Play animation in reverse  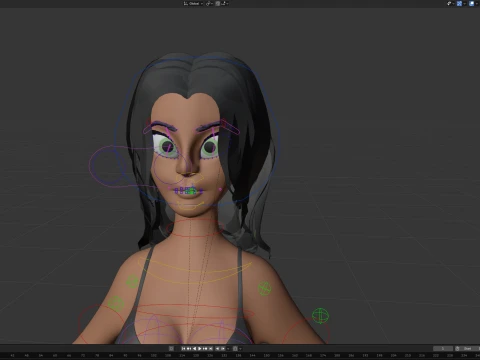195,349
